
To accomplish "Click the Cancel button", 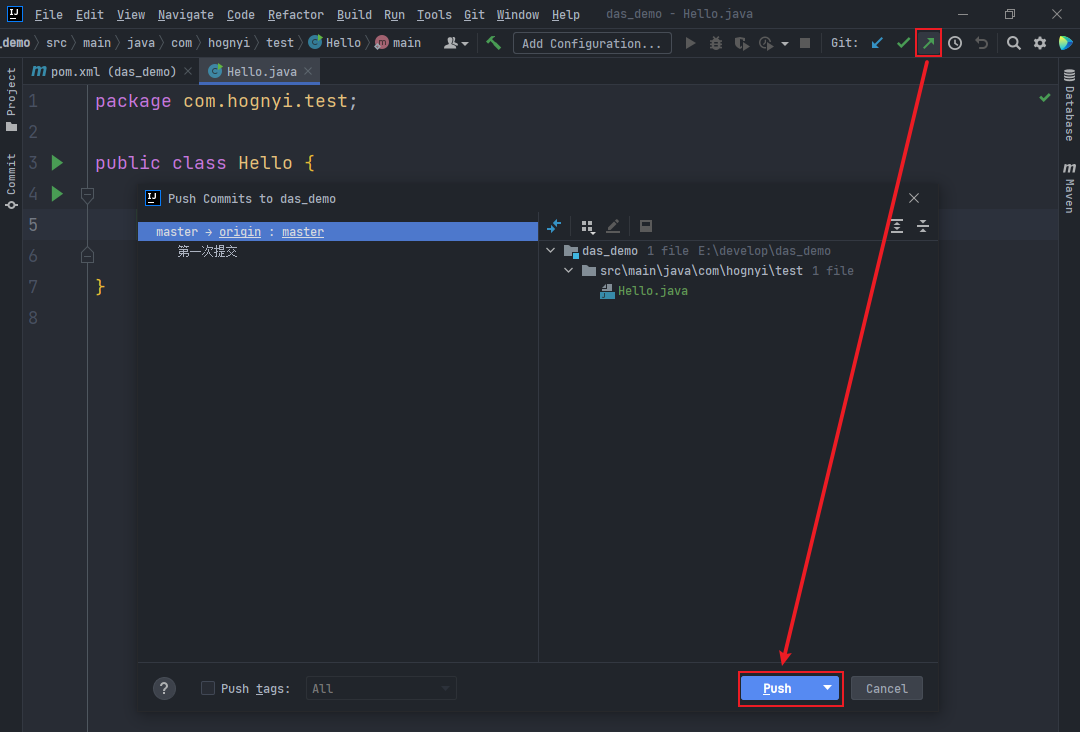I will tap(886, 688).
